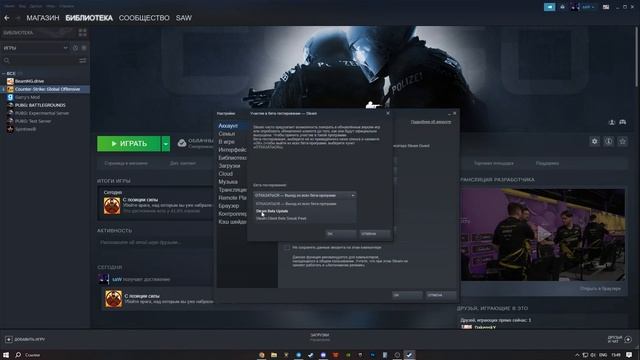640x360 pixels.
Task: Play the developer broadcast video
Action: [543, 234]
